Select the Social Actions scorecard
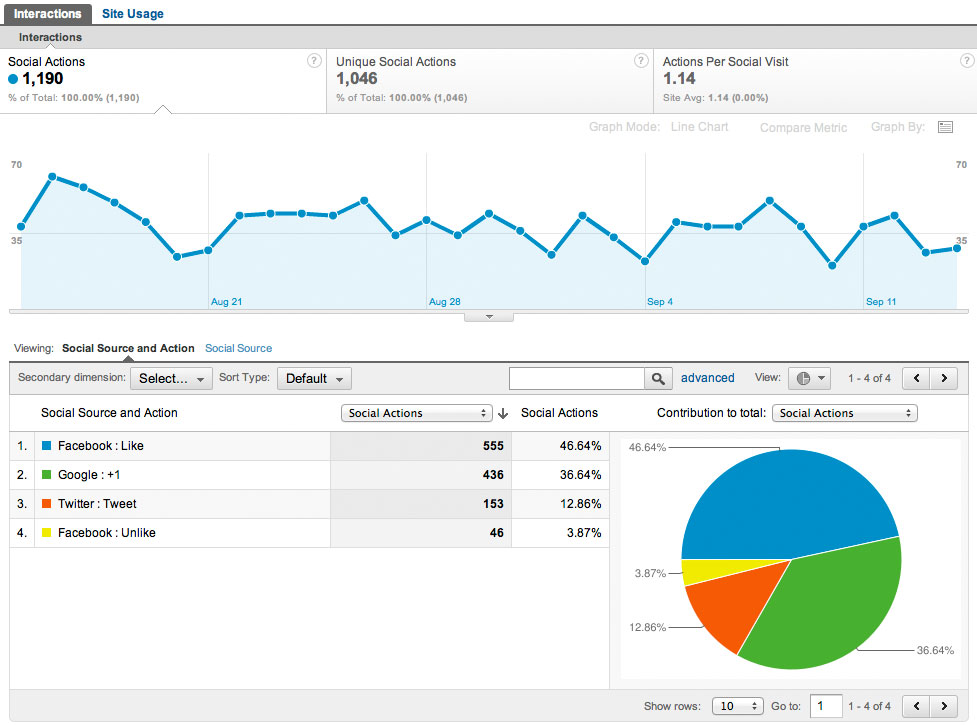977x725 pixels. pyautogui.click(x=163, y=81)
